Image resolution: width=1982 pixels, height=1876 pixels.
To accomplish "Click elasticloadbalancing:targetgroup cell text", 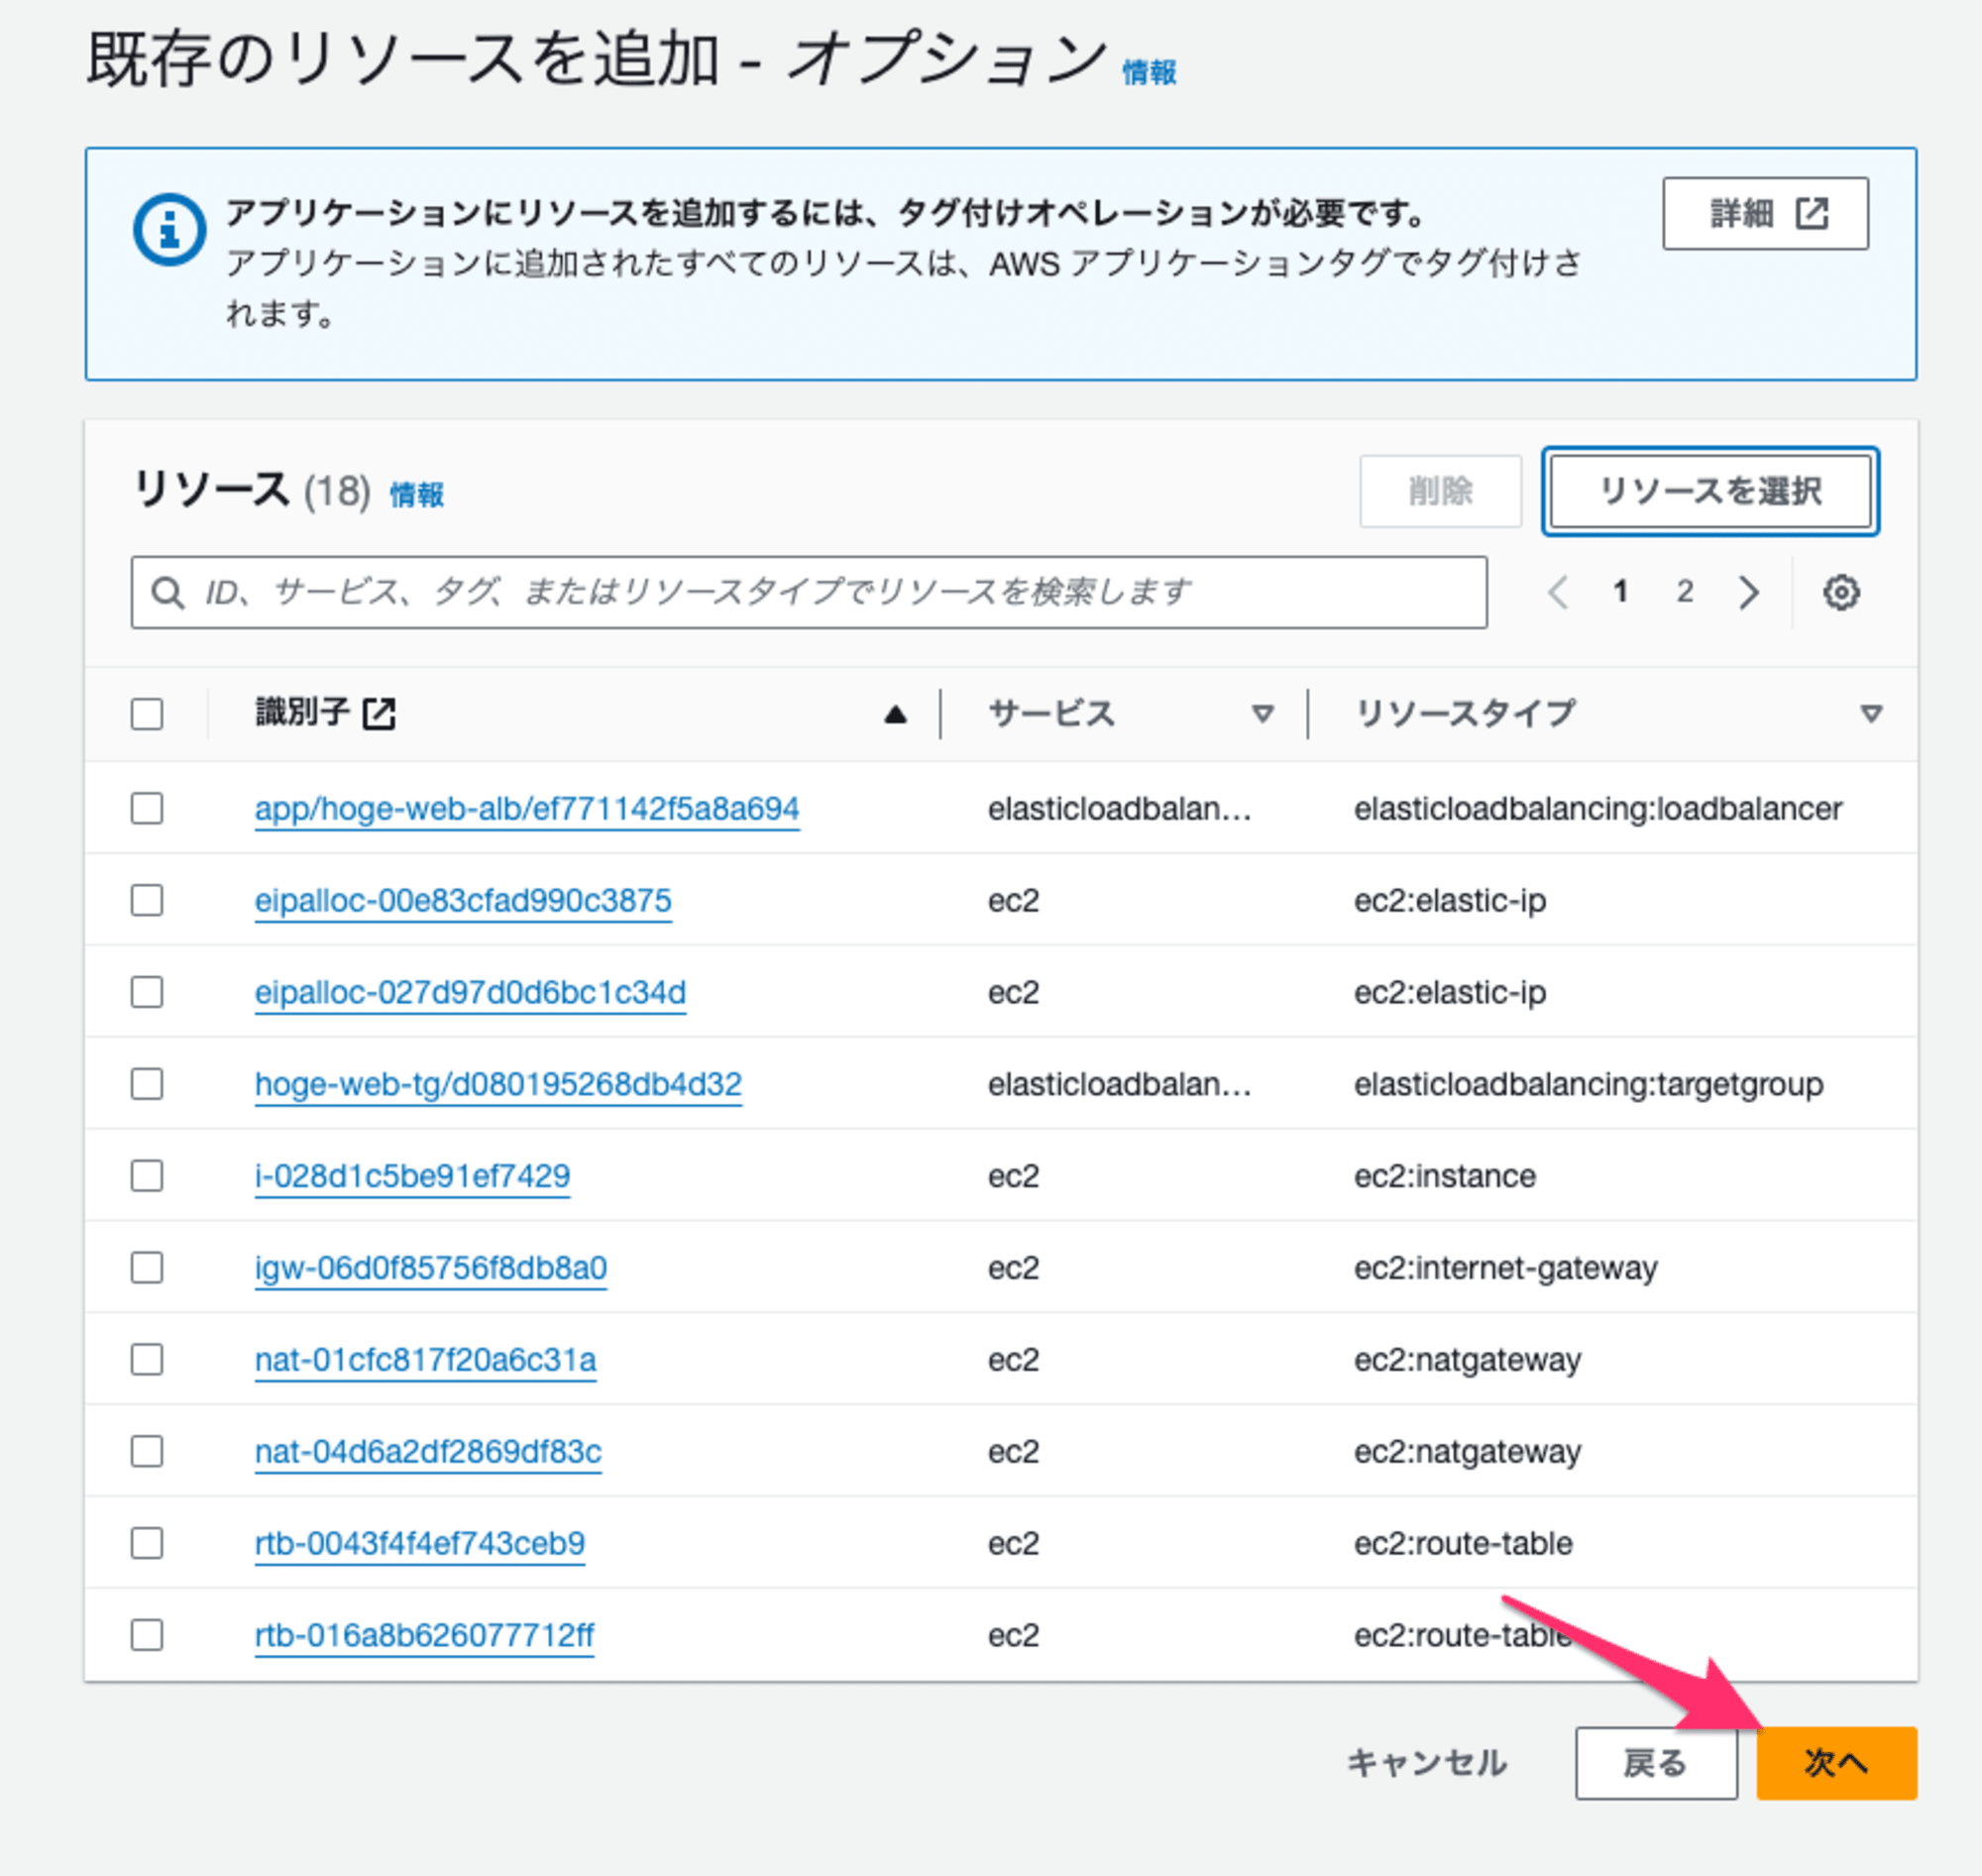I will click(x=1588, y=1085).
